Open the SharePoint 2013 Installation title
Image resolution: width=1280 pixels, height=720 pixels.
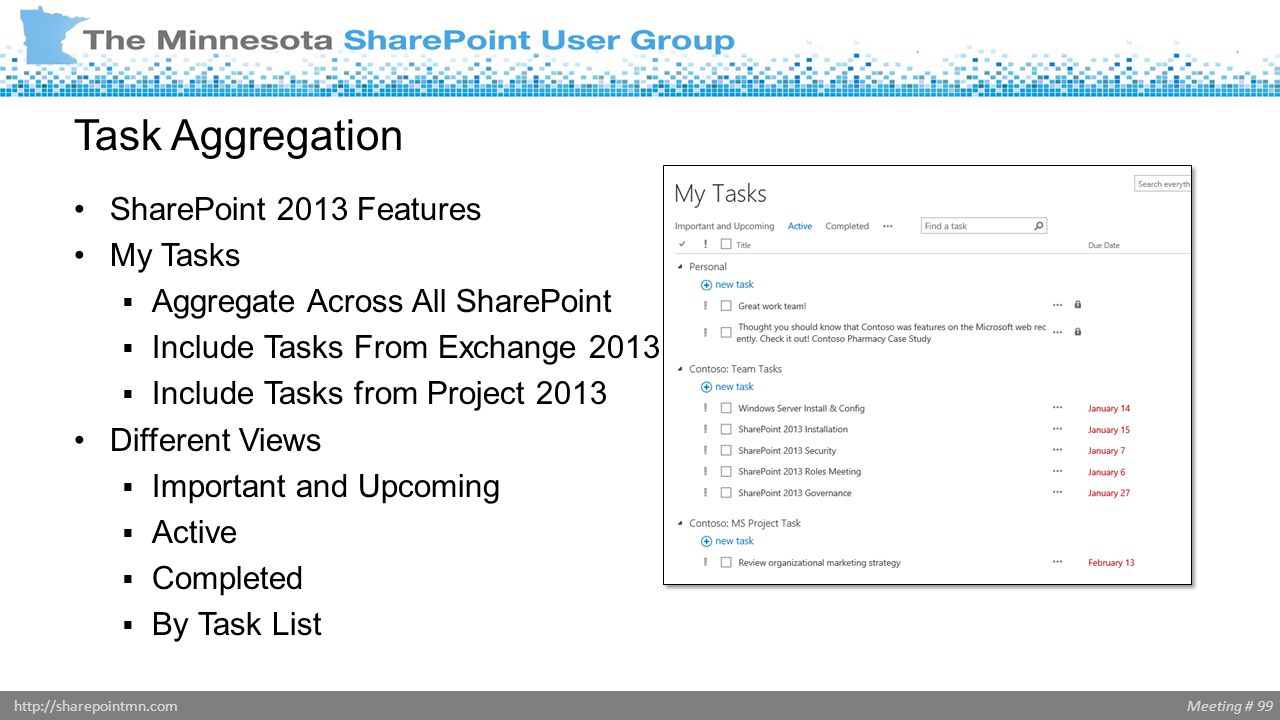pyautogui.click(x=793, y=429)
